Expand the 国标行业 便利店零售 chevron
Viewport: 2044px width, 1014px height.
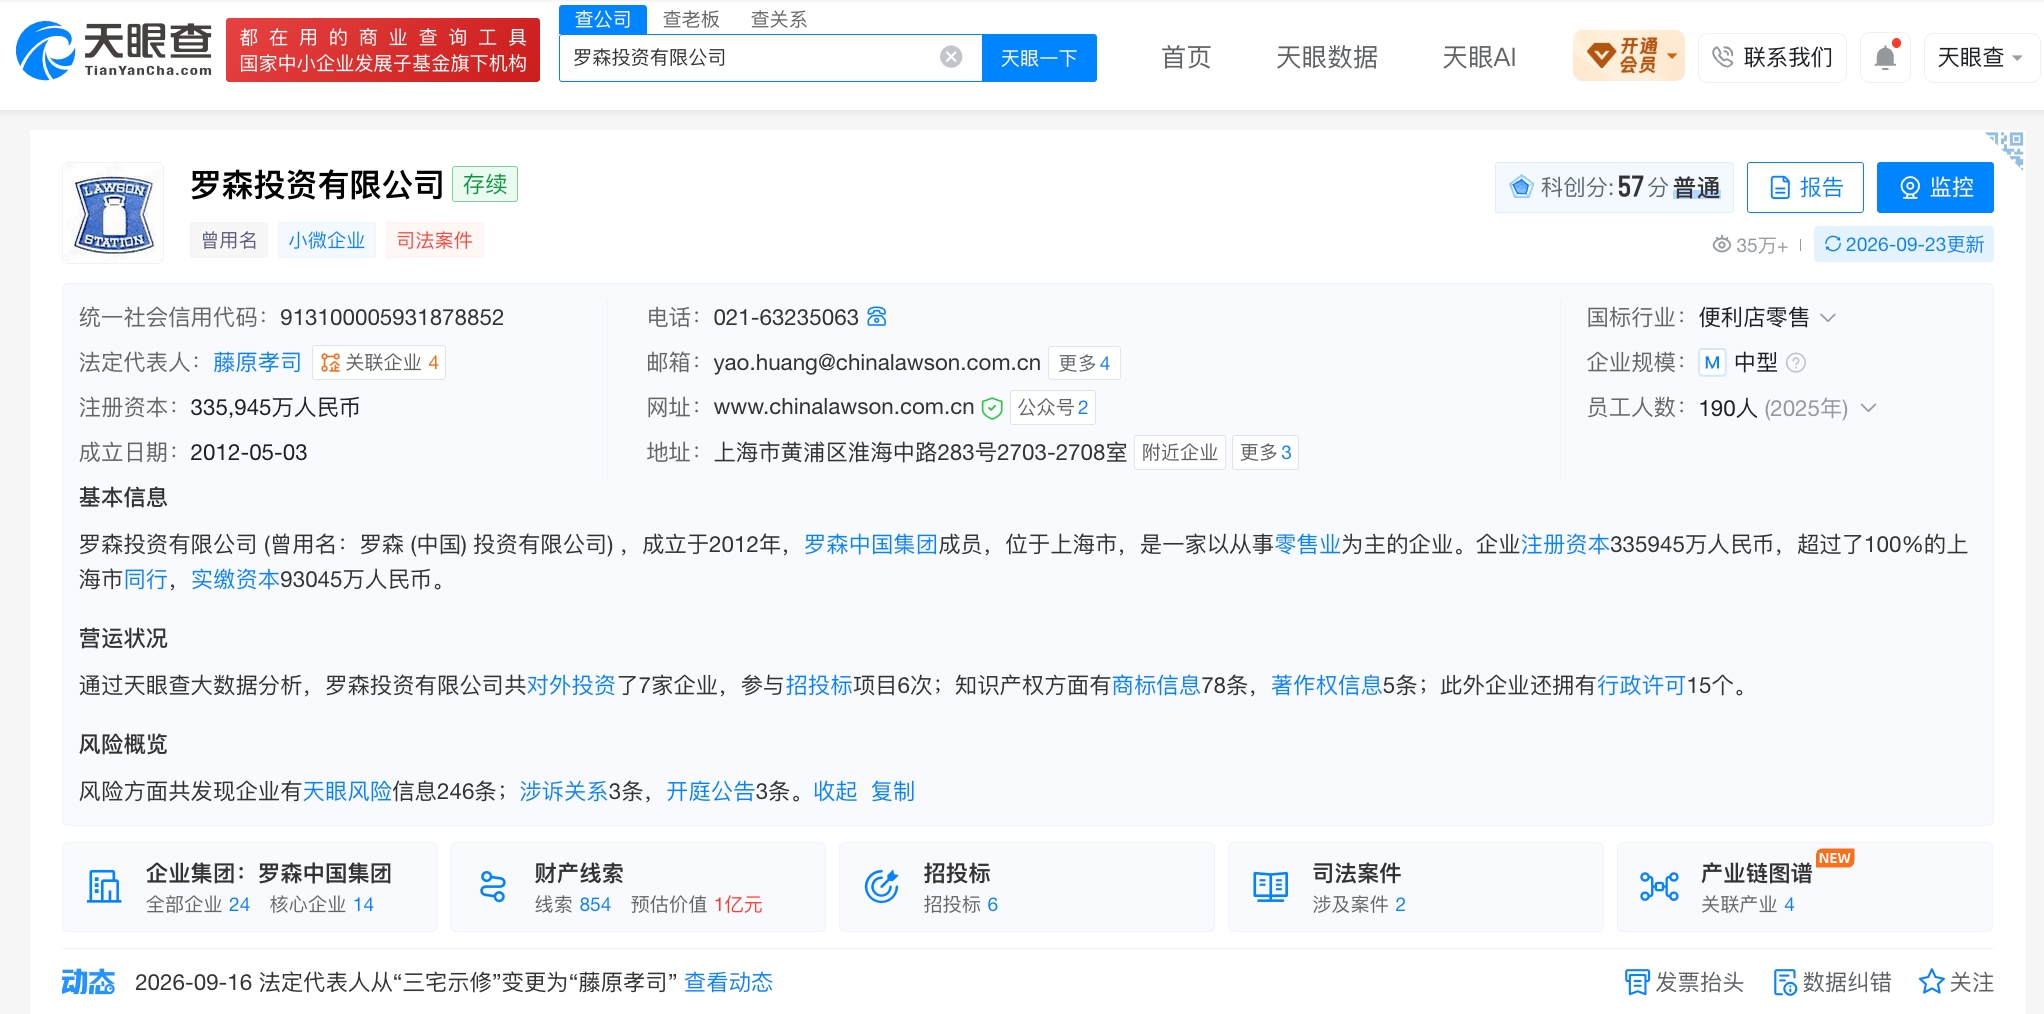1829,318
